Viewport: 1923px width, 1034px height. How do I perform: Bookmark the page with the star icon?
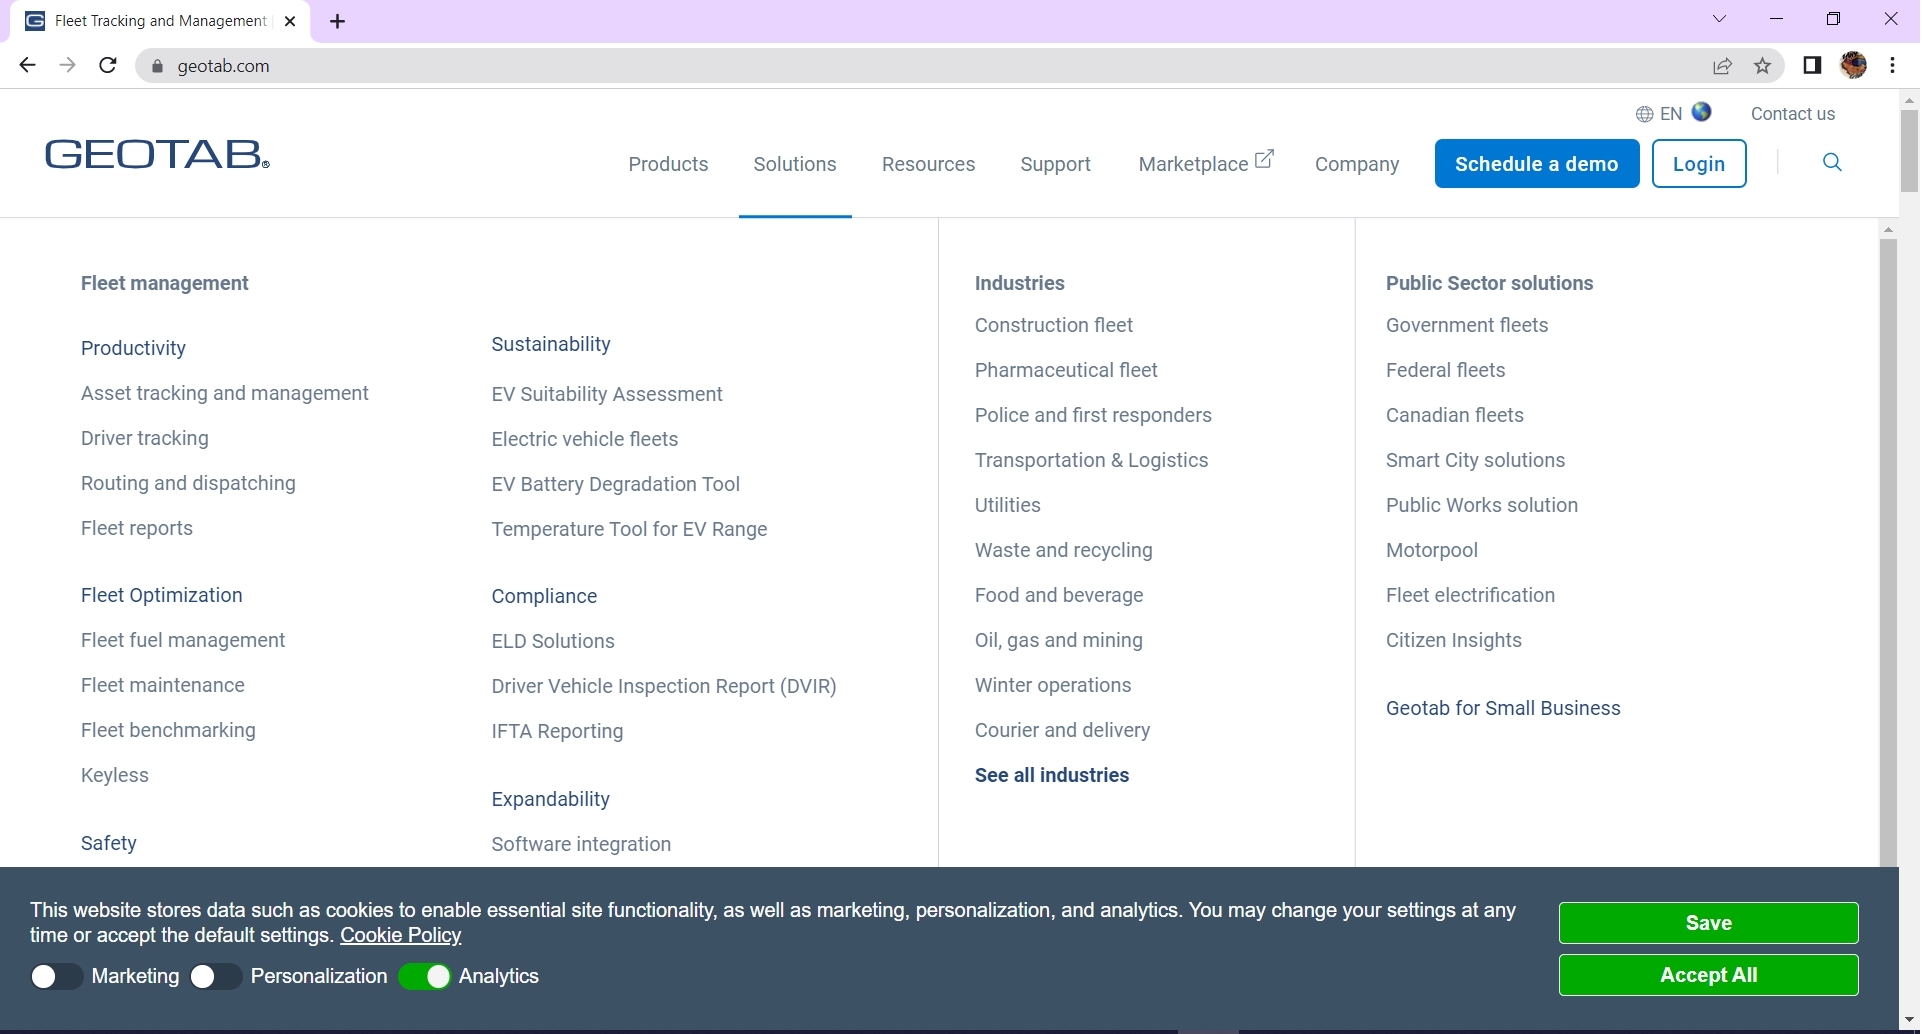1763,65
